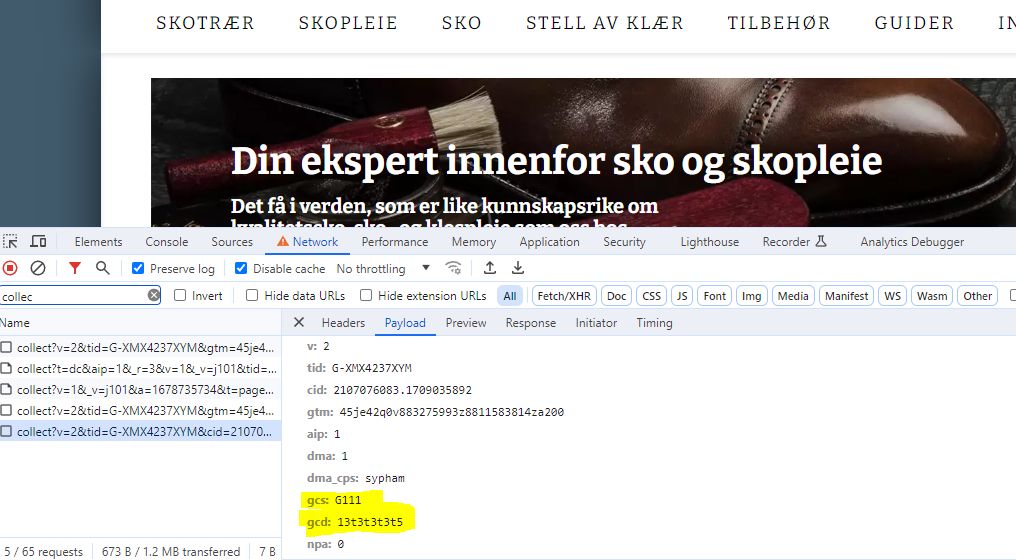The height and width of the screenshot is (560, 1016).
Task: Stop recording network log
Action: [x=10, y=268]
